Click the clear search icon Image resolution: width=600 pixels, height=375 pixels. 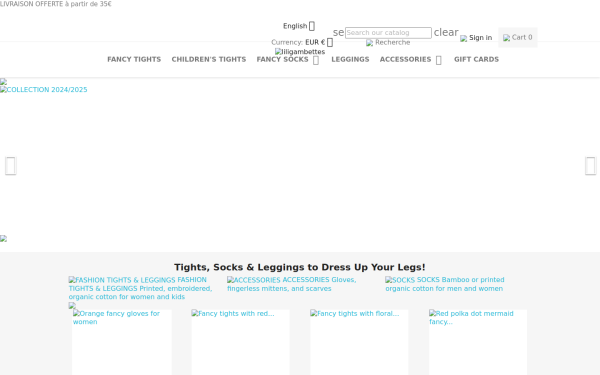[446, 33]
